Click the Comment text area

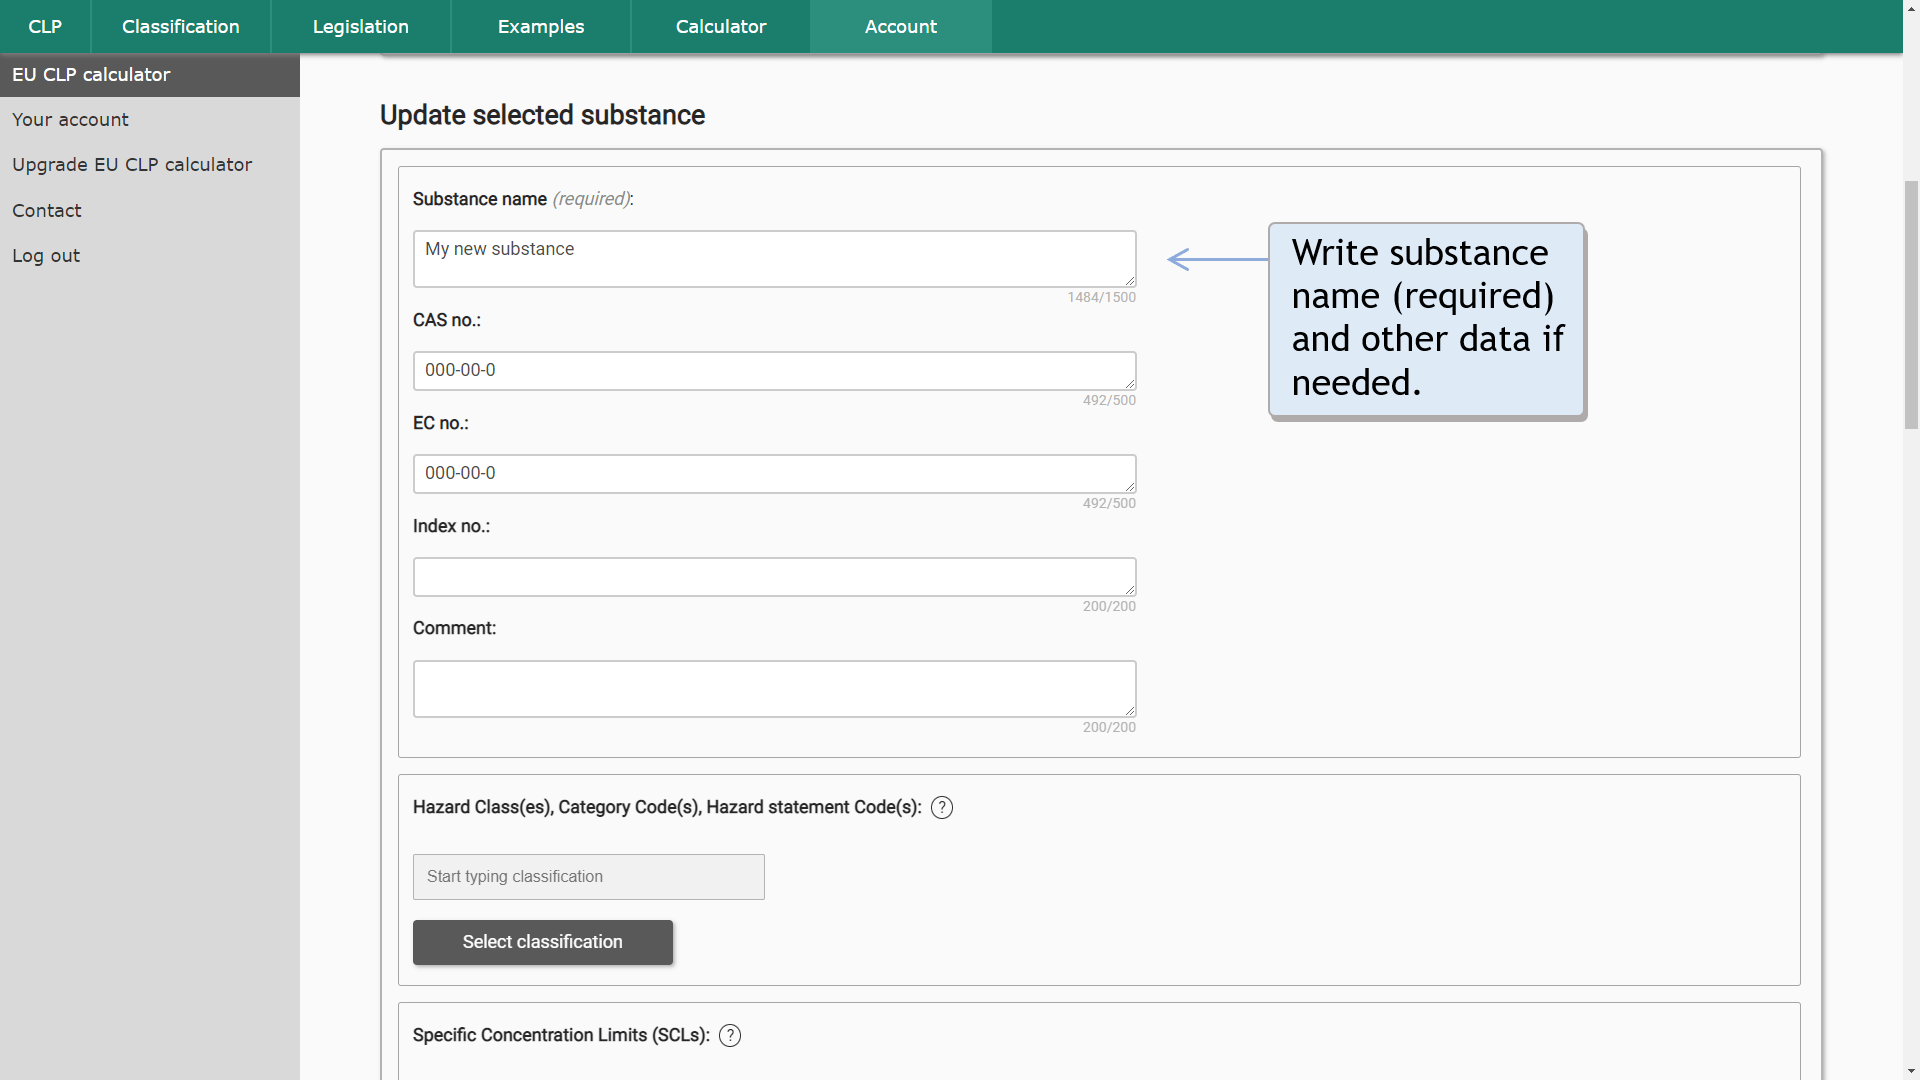pyautogui.click(x=774, y=688)
